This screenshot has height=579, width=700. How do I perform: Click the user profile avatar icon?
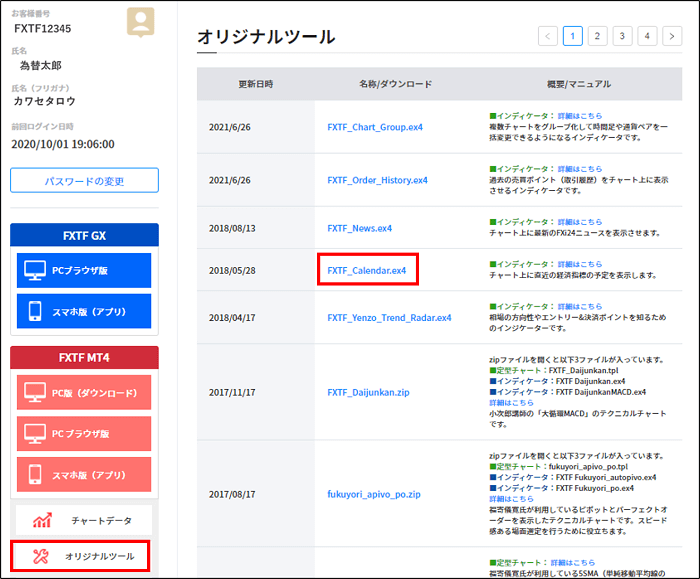click(140, 21)
